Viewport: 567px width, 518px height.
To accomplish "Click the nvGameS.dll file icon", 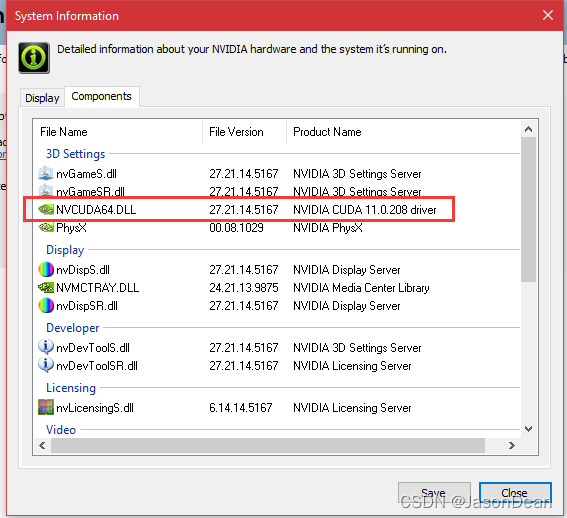I will [46, 173].
